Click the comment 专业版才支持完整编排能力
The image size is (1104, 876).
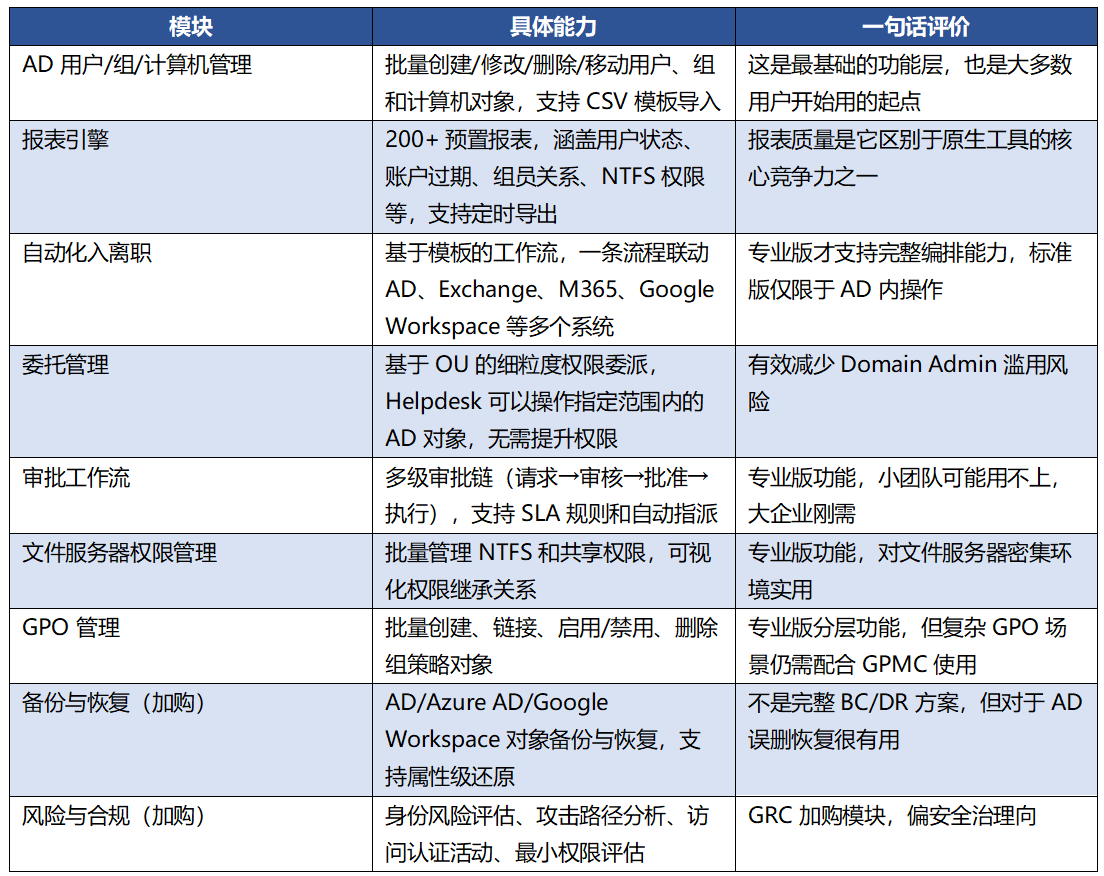(916, 289)
